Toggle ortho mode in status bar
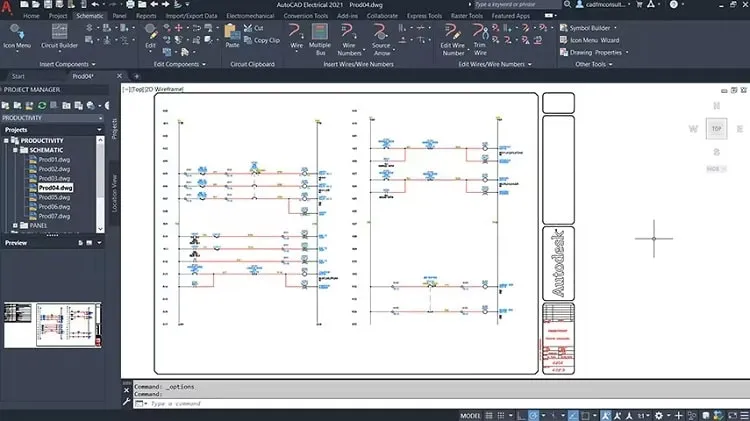The width and height of the screenshot is (750, 421). point(521,416)
